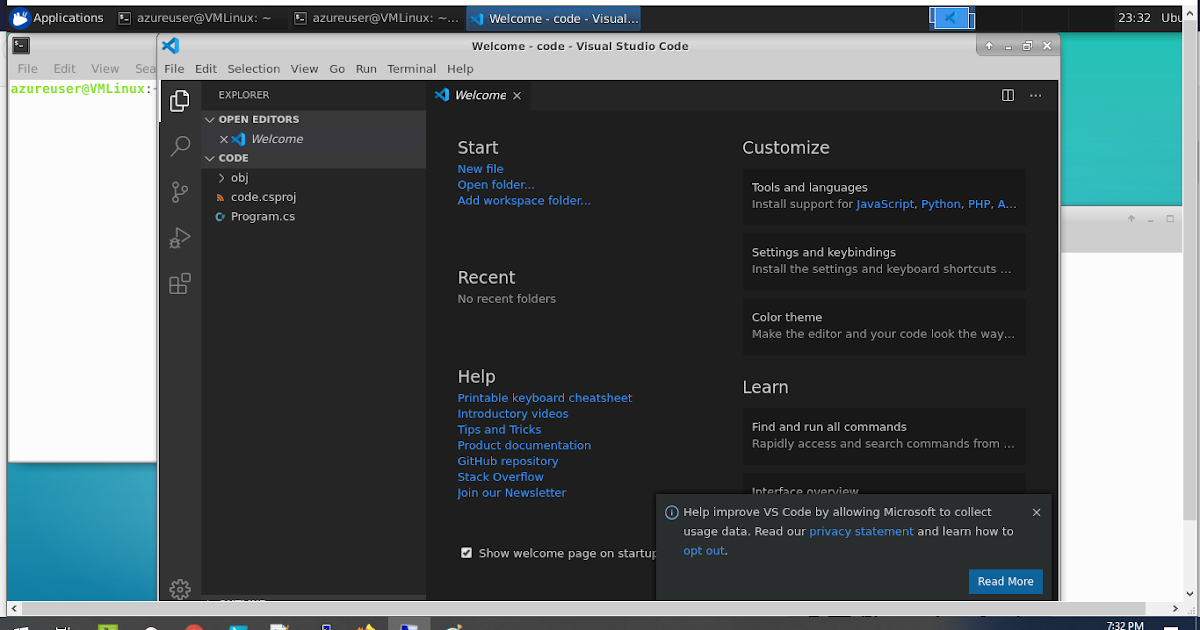Viewport: 1200px width, 630px height.
Task: Open the Extensions view
Action: click(180, 283)
